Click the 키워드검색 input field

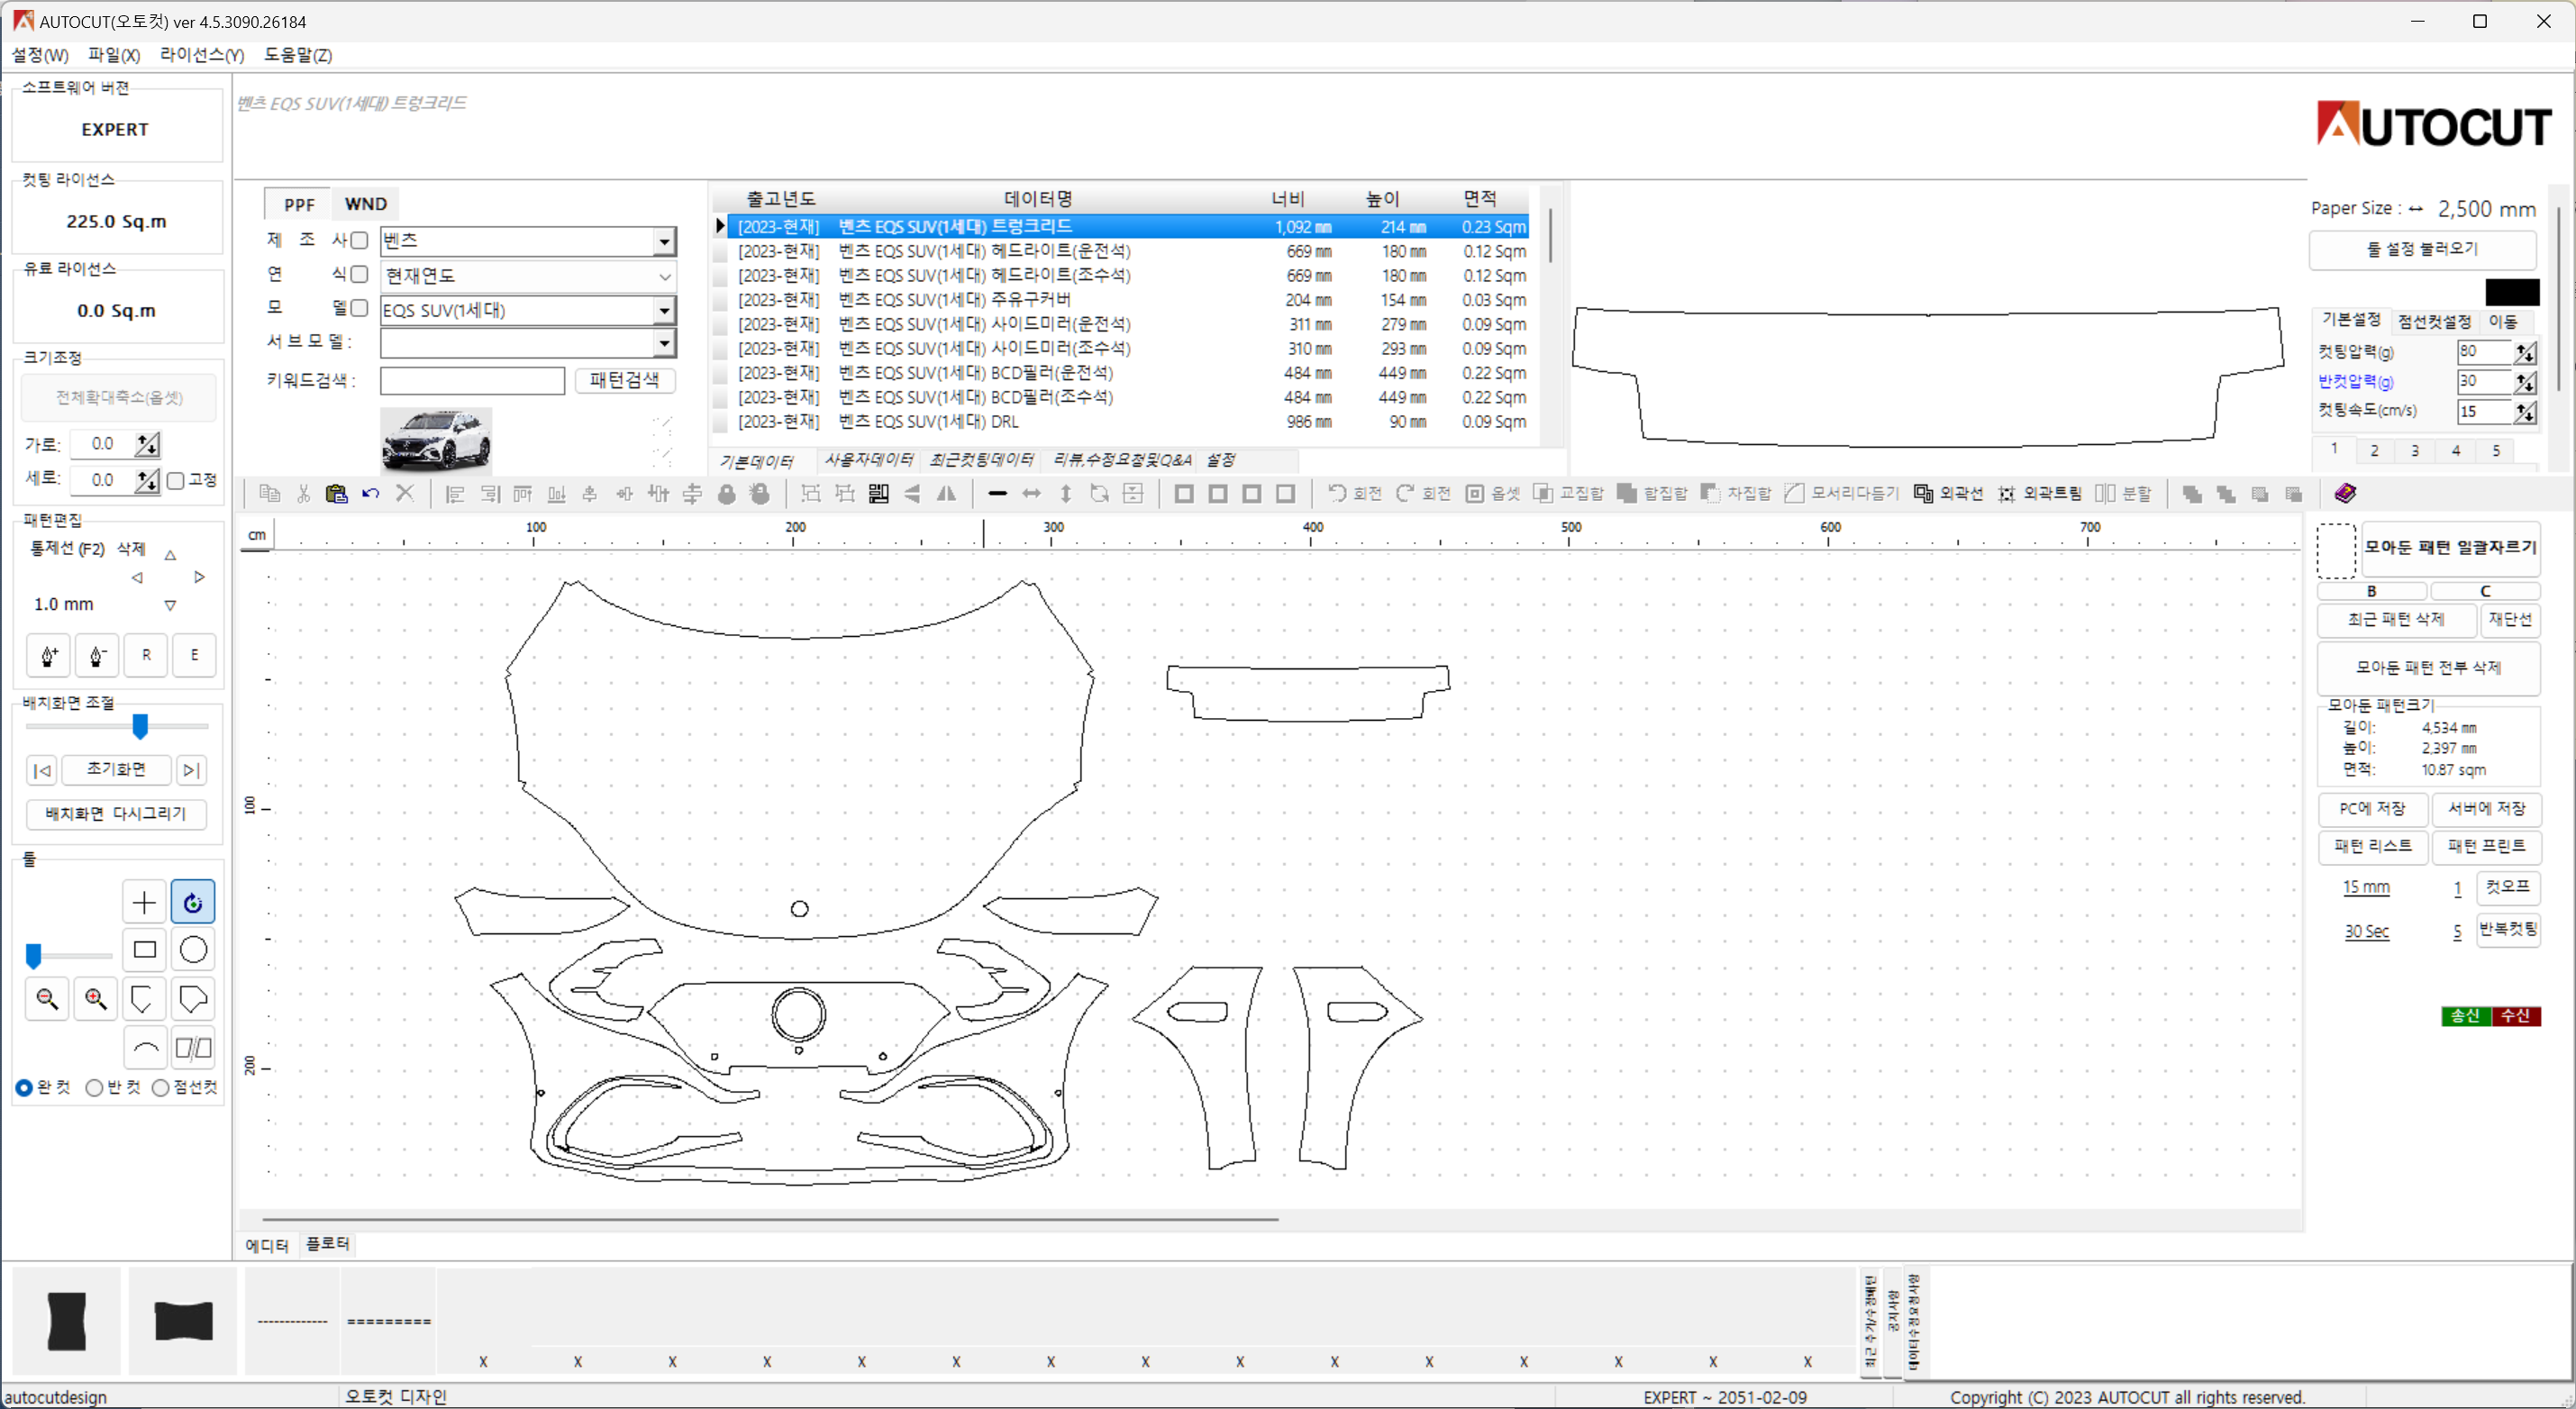(x=472, y=380)
